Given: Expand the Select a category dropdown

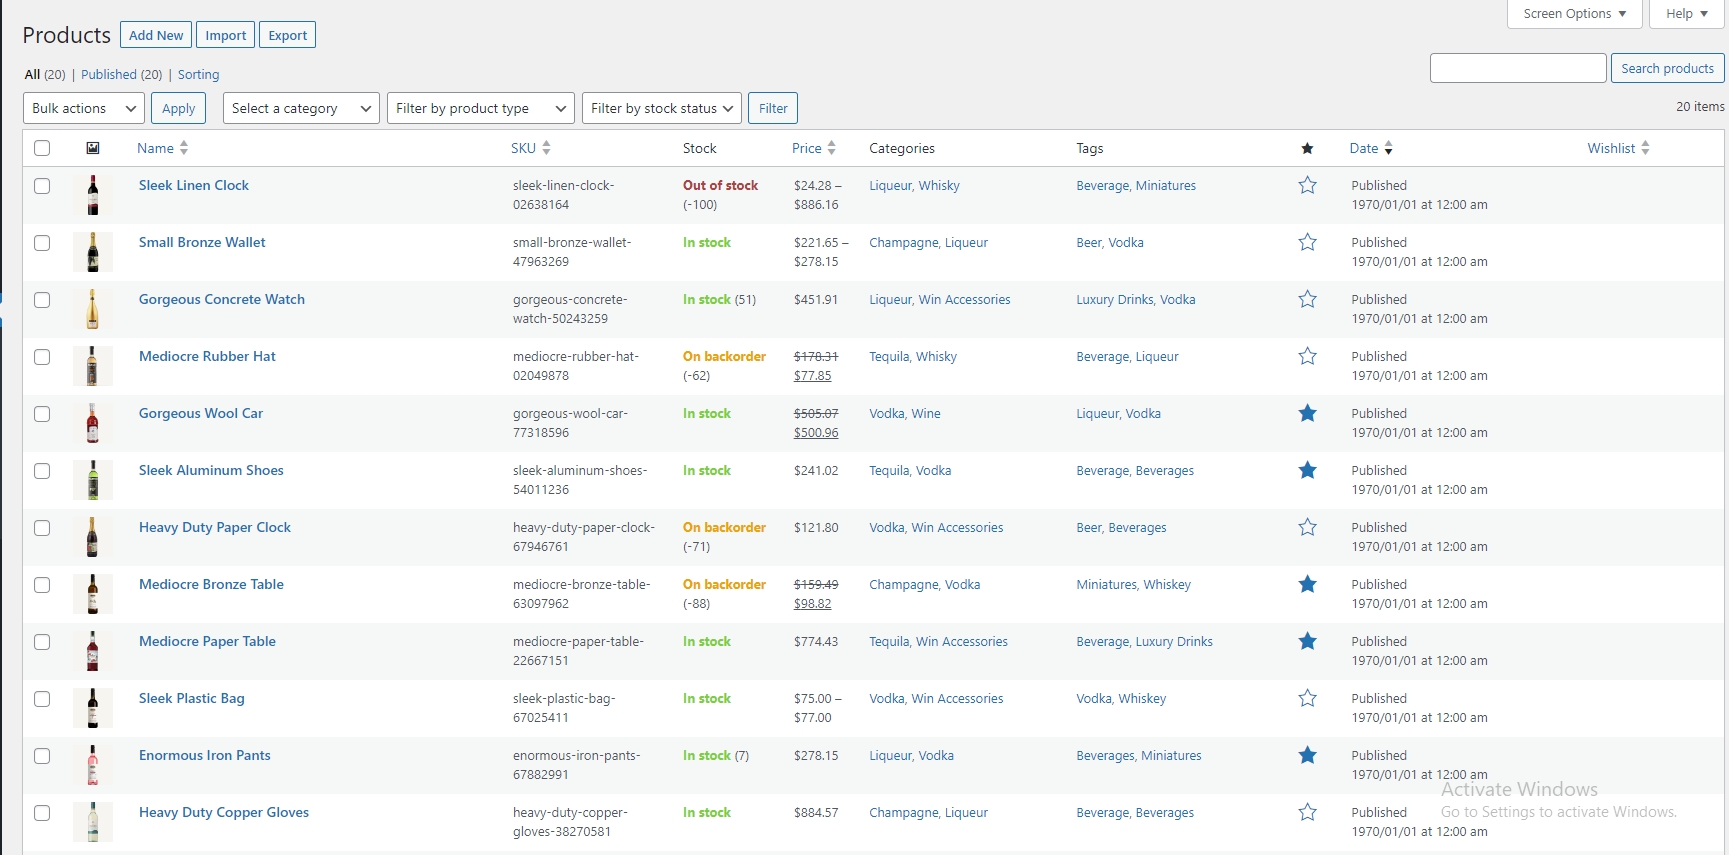Looking at the screenshot, I should tap(300, 108).
